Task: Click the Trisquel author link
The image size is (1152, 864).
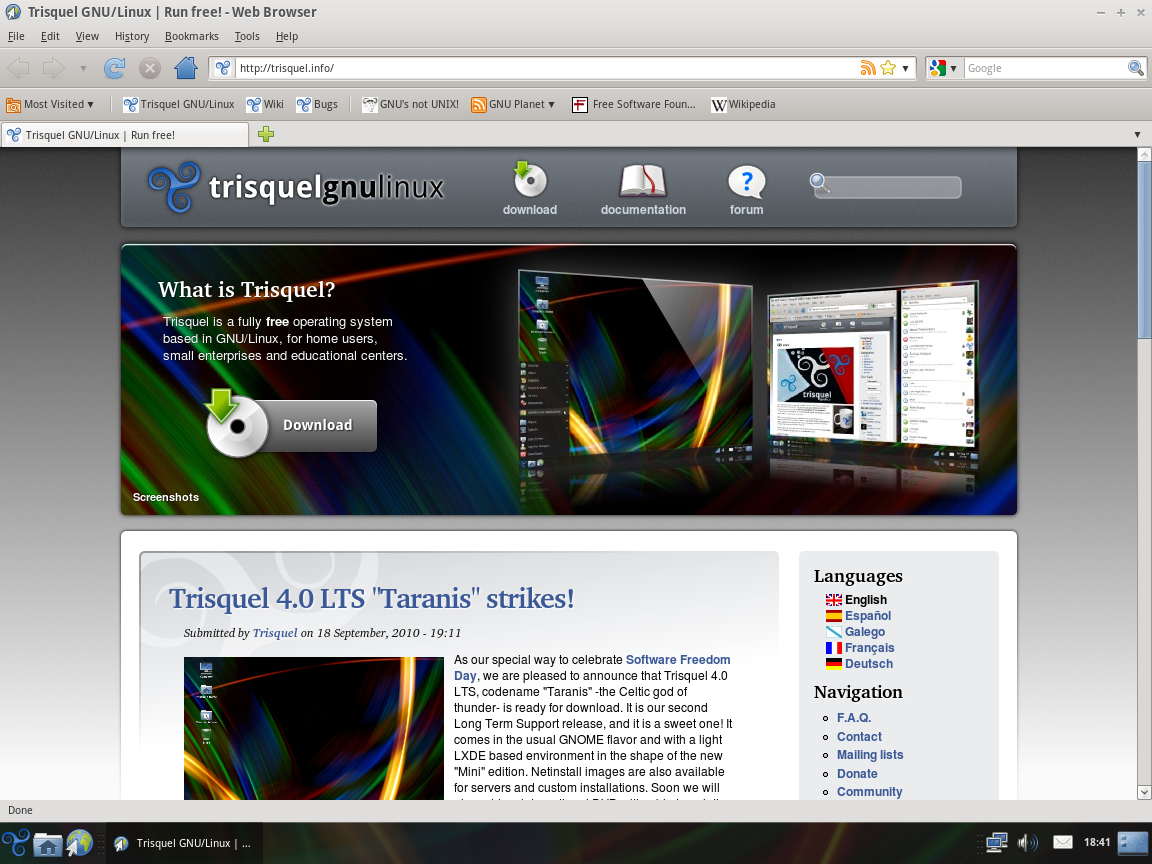Action: [275, 633]
